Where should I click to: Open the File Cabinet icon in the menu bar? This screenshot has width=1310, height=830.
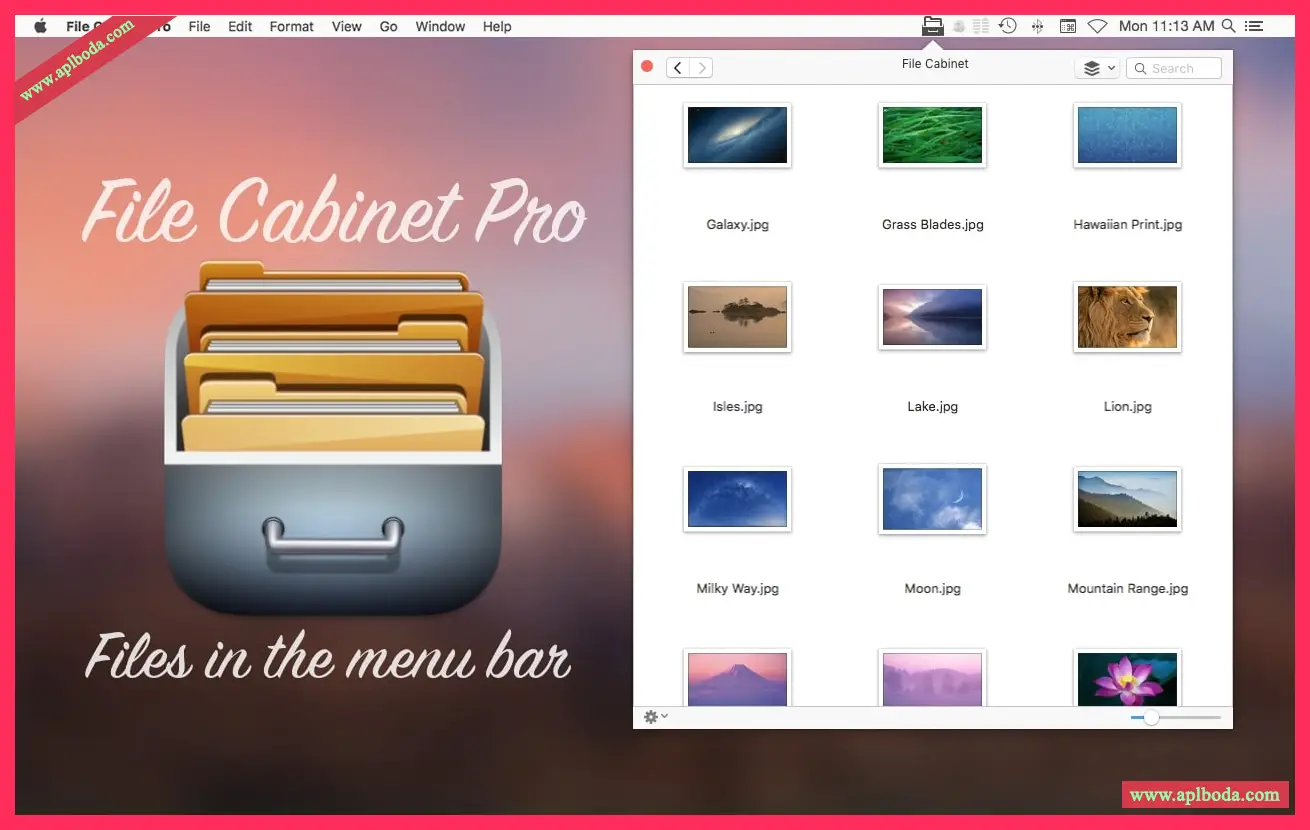[932, 26]
